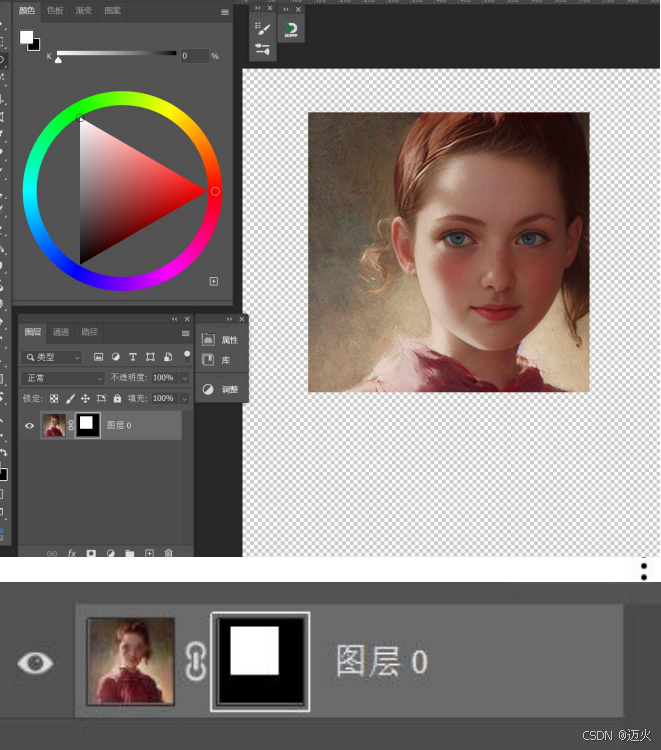The height and width of the screenshot is (750, 661).
Task: Filter layers by type (T) layers
Action: point(133,357)
